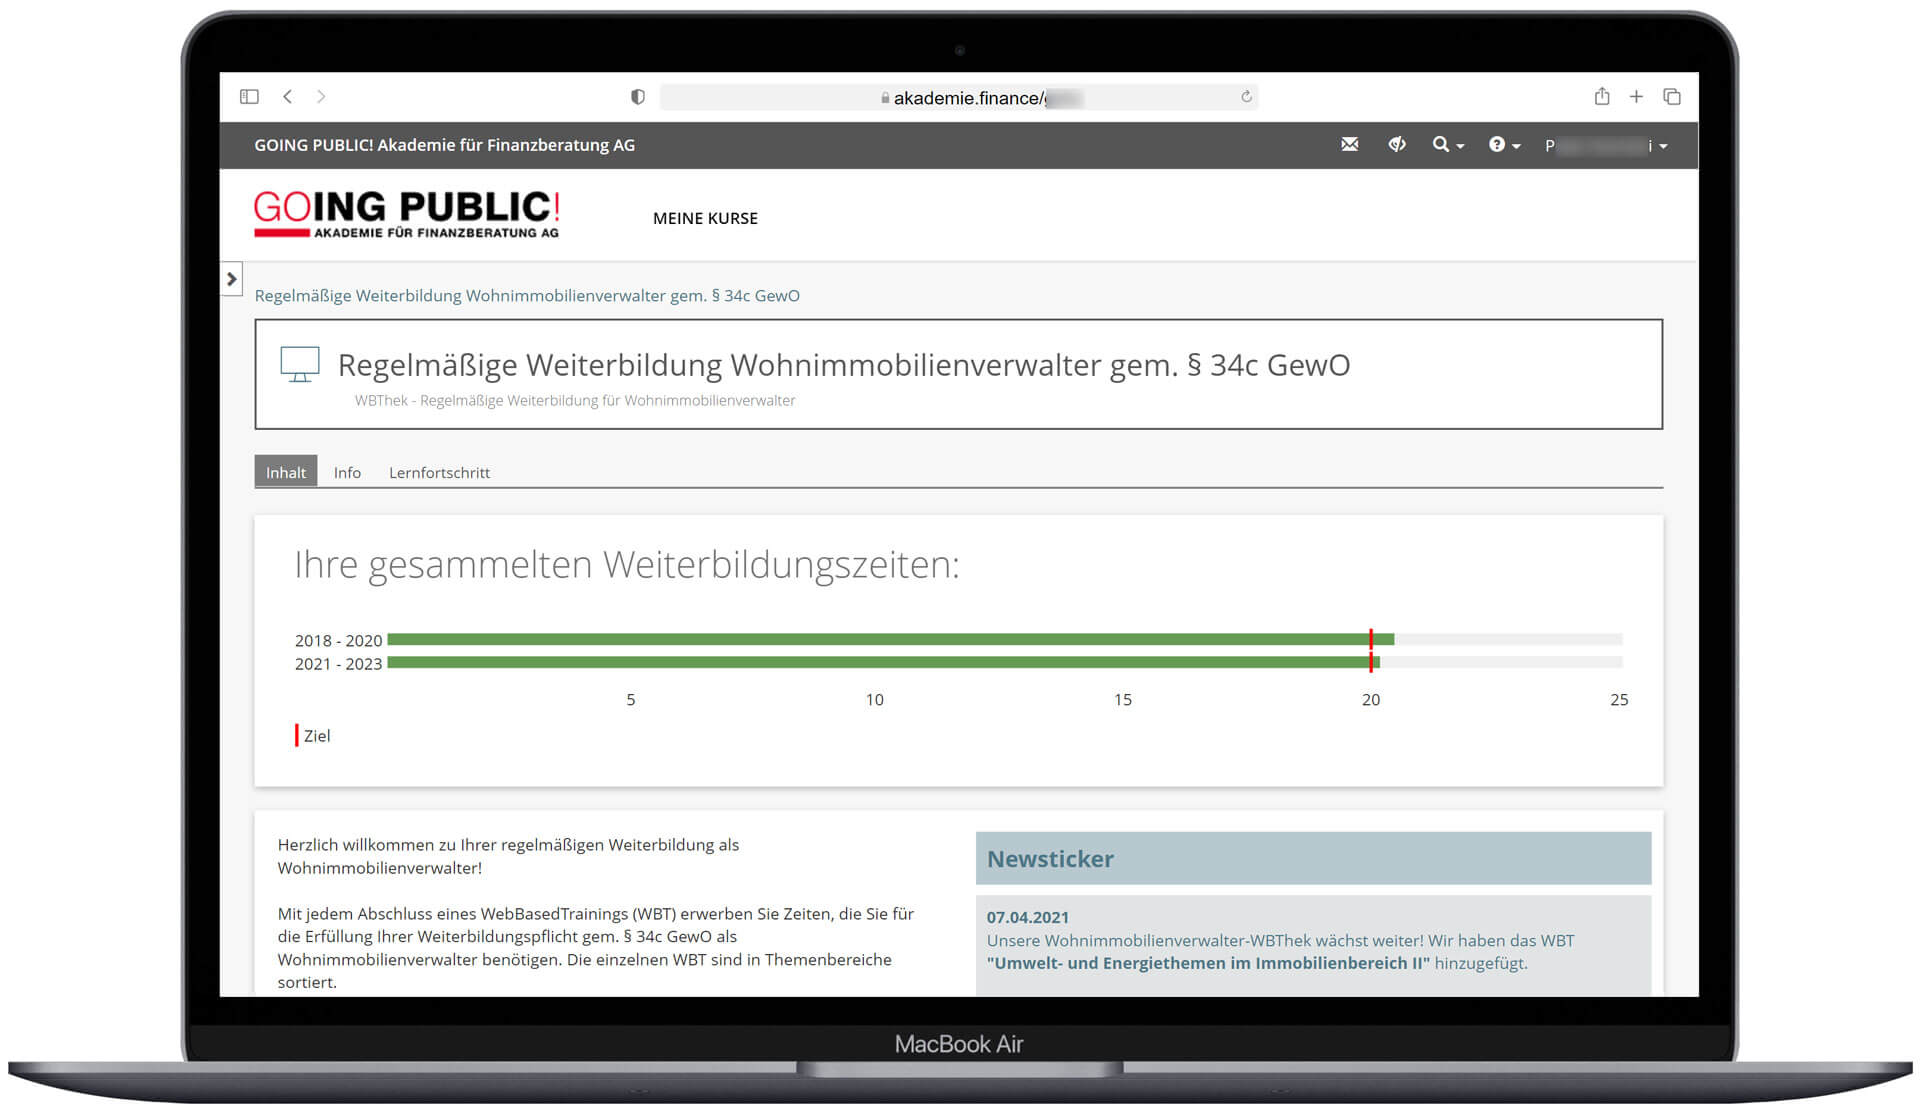Image resolution: width=1920 pixels, height=1112 pixels.
Task: Open the help question mark menu
Action: (x=1503, y=145)
